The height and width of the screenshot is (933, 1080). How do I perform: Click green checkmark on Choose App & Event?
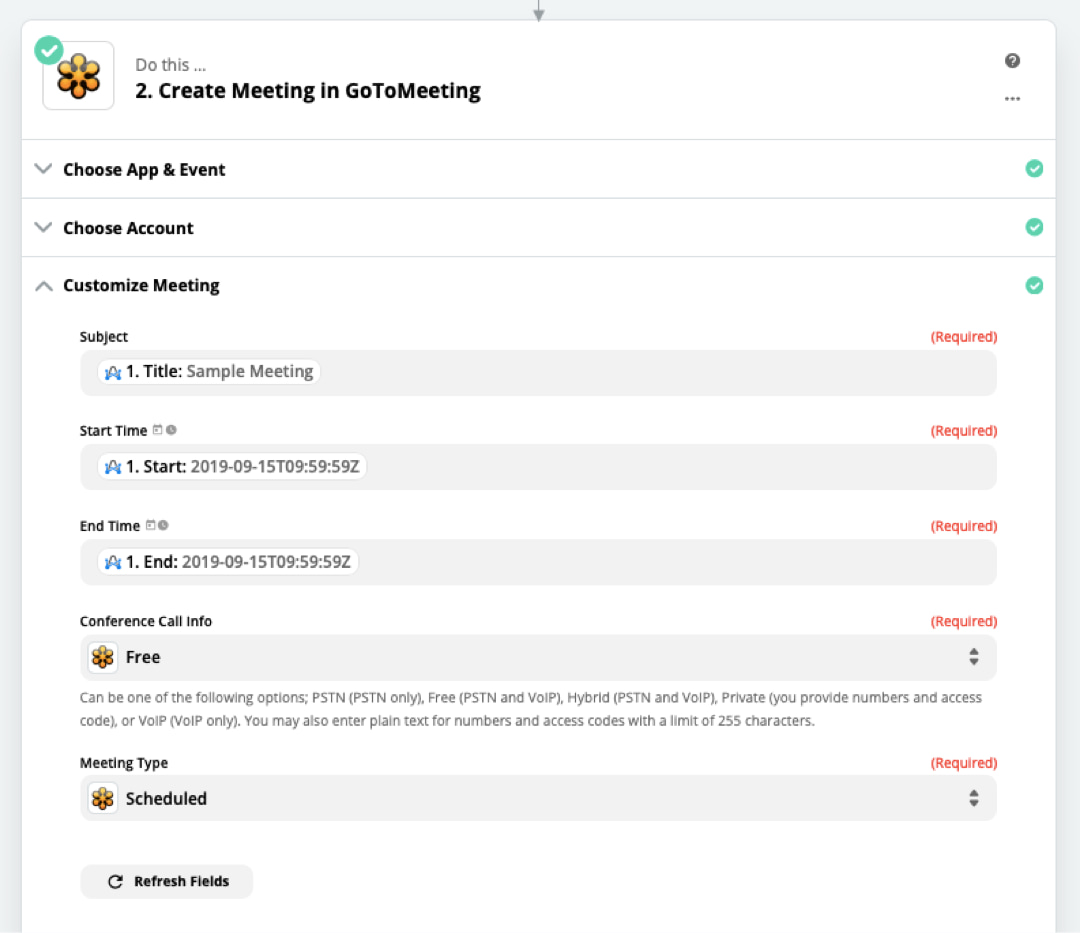click(x=1034, y=169)
